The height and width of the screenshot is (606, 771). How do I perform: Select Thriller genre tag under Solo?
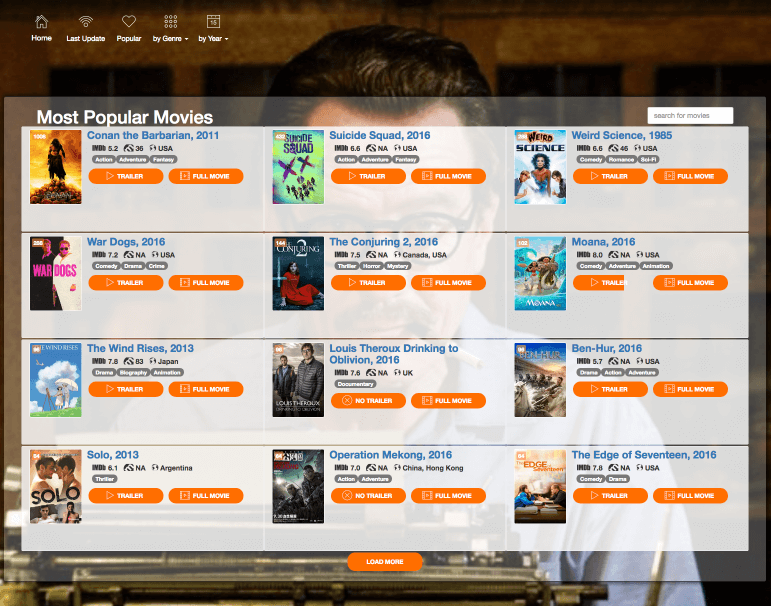coord(104,479)
